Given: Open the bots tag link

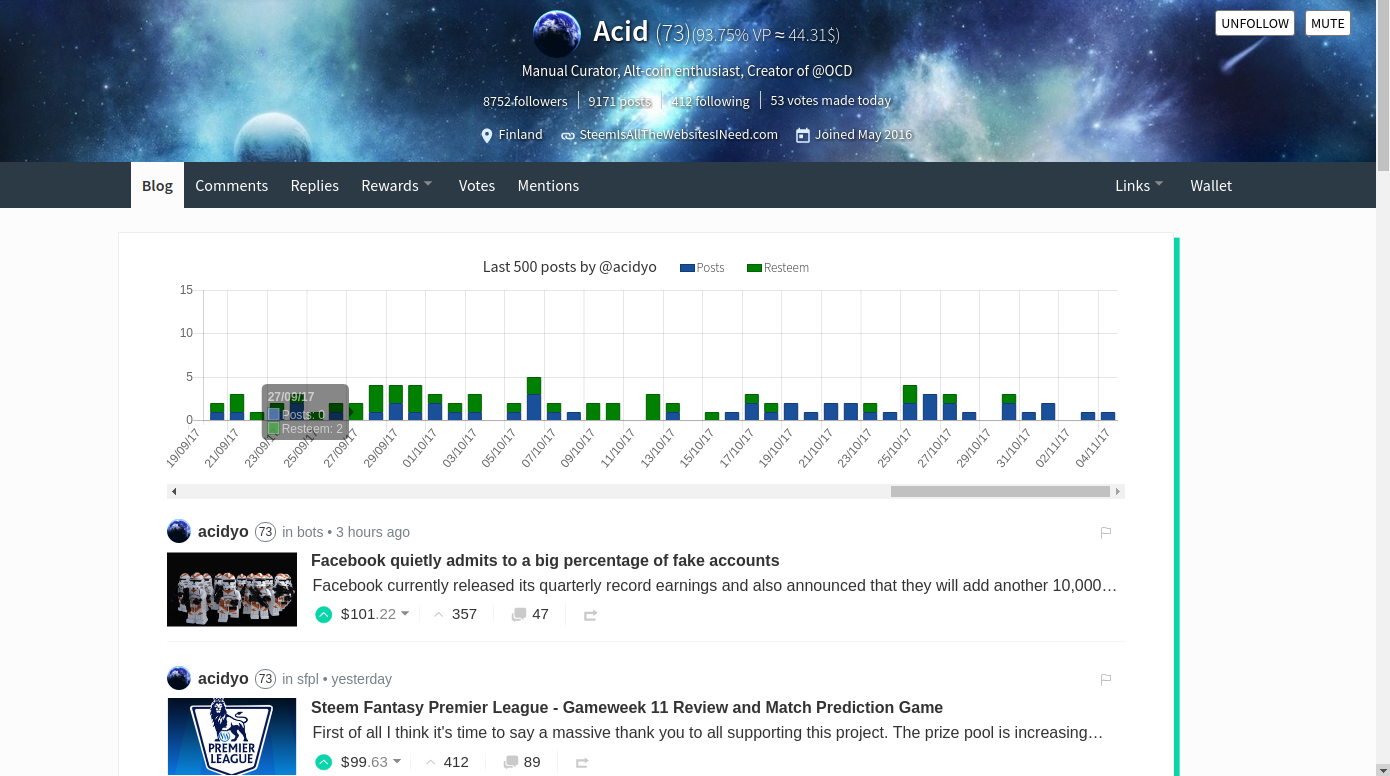Looking at the screenshot, I should pyautogui.click(x=310, y=532).
